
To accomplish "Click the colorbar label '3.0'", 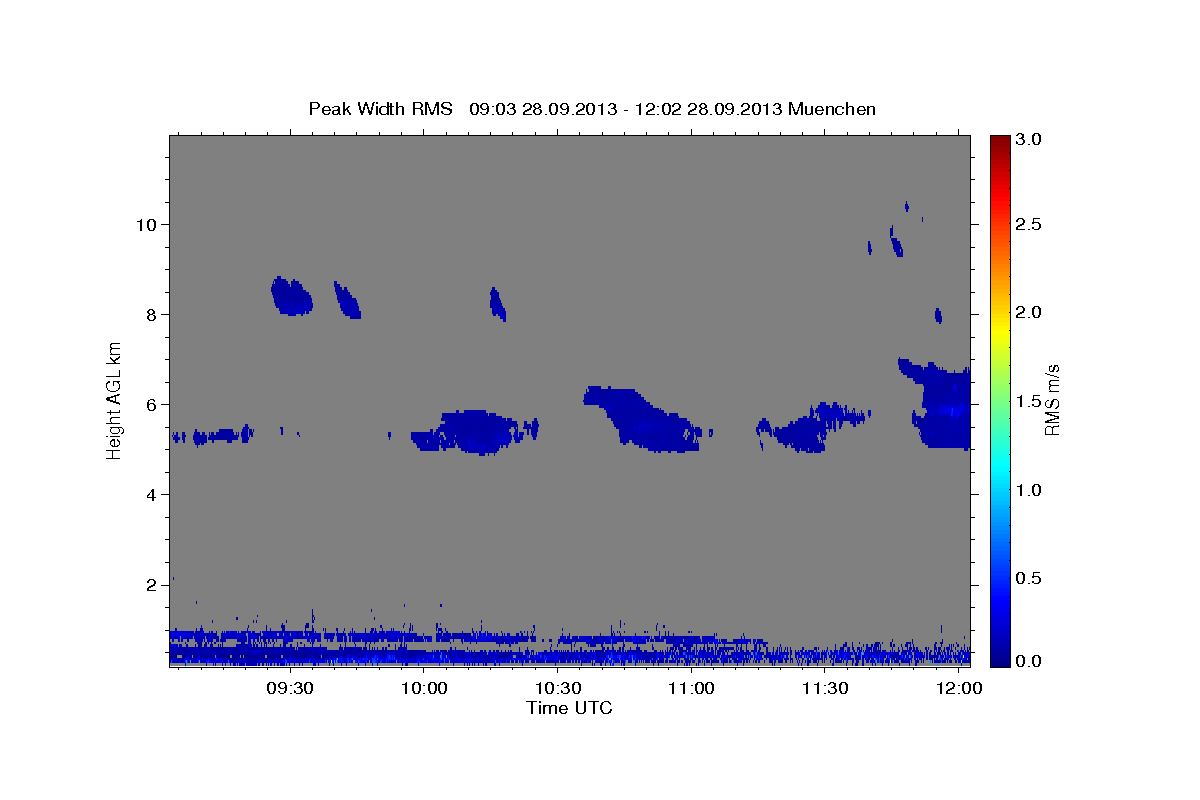I will (x=1029, y=140).
